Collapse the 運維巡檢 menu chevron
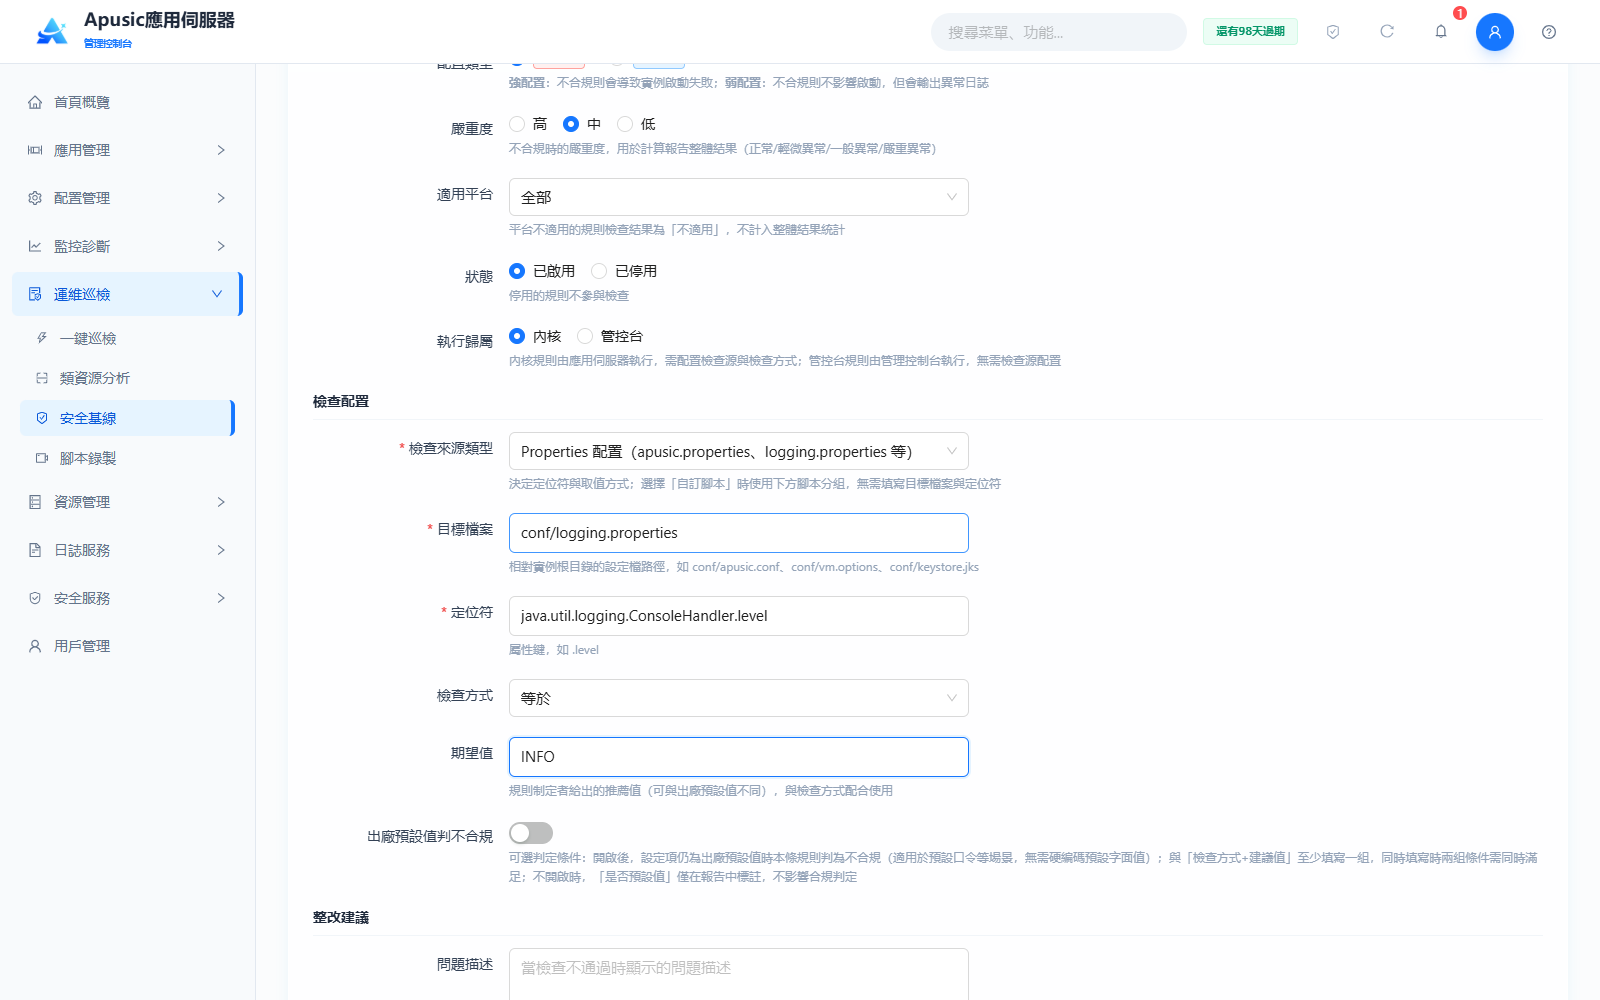1600x1000 pixels. pos(217,294)
